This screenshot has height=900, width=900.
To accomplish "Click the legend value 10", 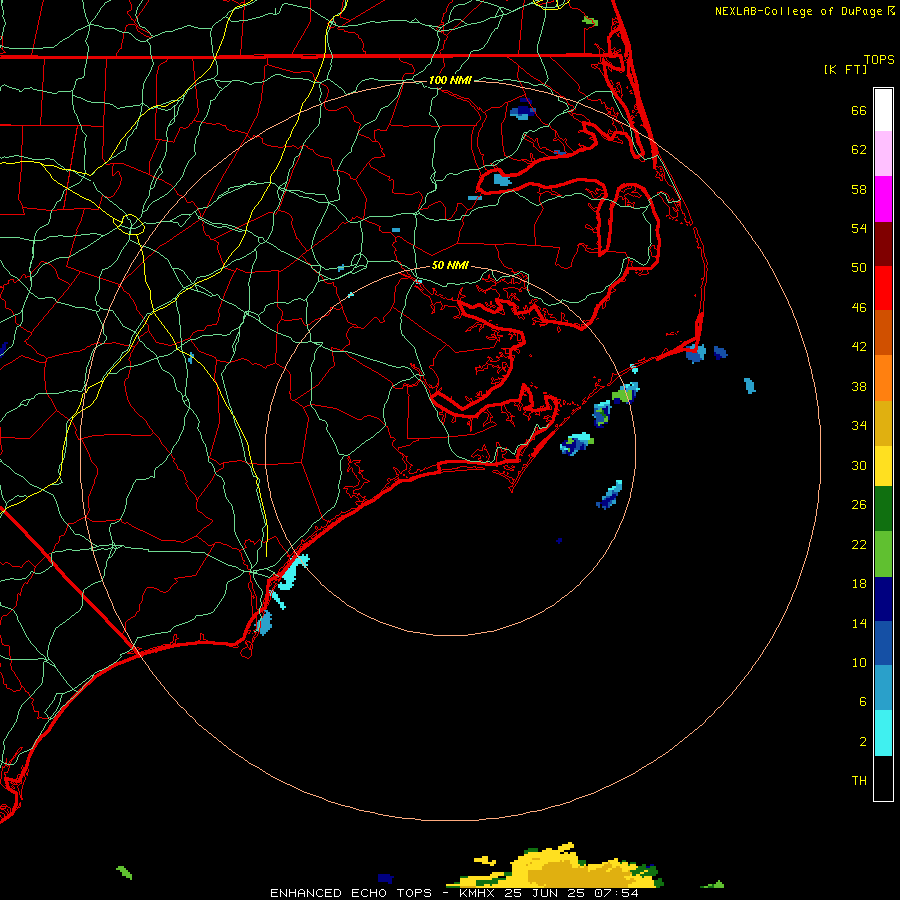I will click(859, 662).
